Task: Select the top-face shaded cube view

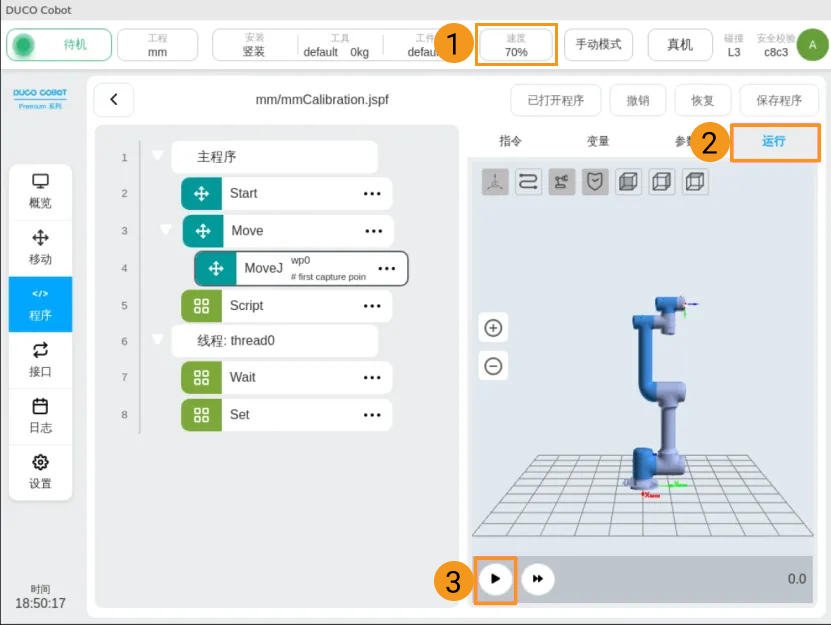Action: [x=695, y=182]
